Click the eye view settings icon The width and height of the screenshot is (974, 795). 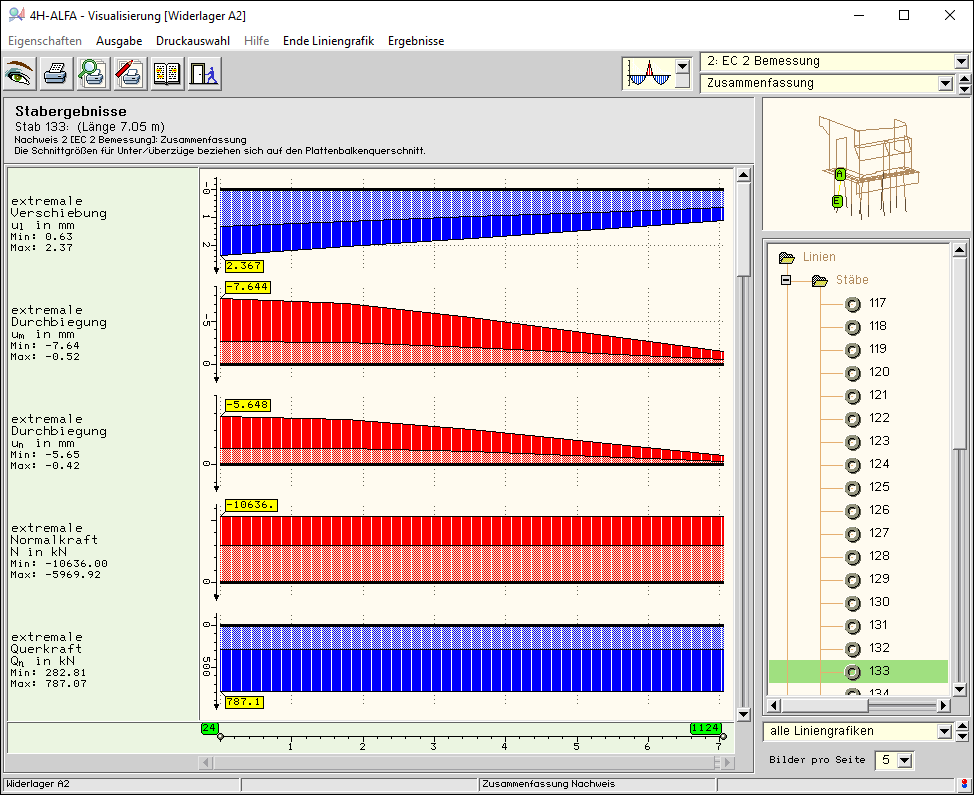pos(21,74)
